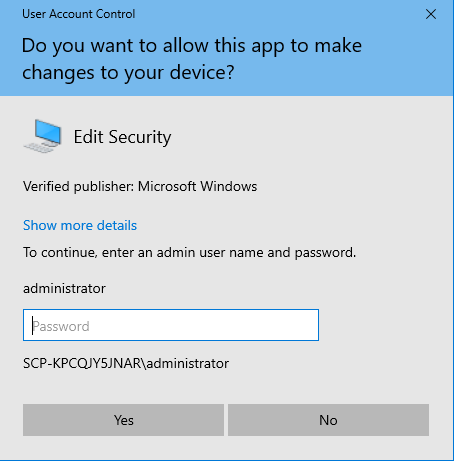Click the Edit Security computer icon
Screen dimensions: 454x461
tap(43, 136)
